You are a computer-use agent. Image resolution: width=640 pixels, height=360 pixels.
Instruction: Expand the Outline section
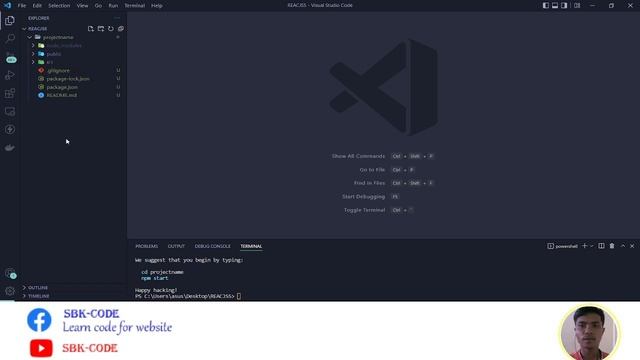click(73, 288)
